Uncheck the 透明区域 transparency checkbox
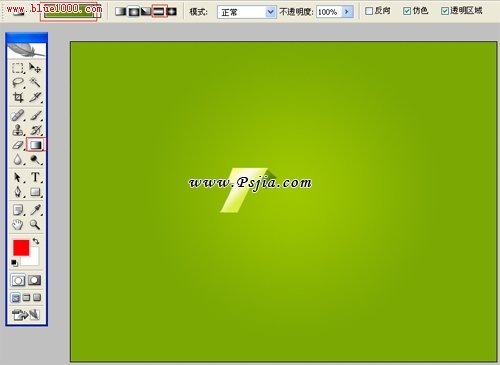This screenshot has height=365, width=500. click(445, 11)
